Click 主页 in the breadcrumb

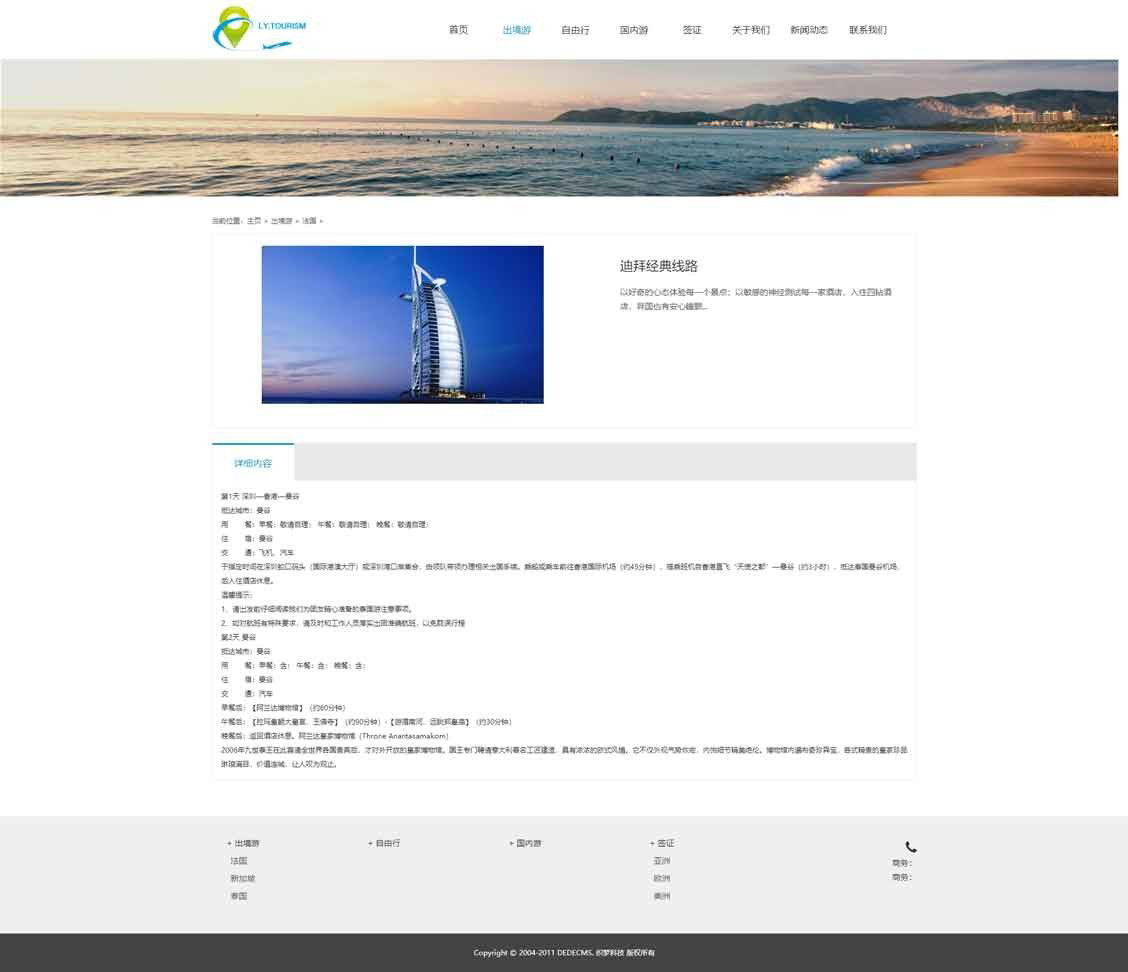254,221
